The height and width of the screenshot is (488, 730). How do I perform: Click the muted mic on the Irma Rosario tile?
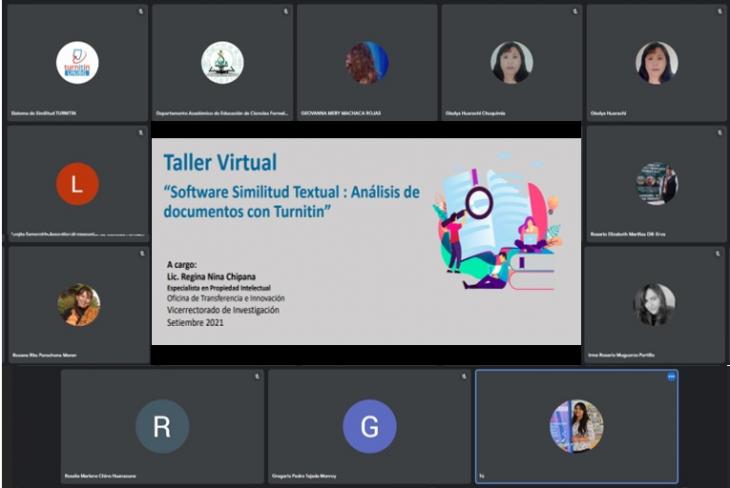coord(718,254)
